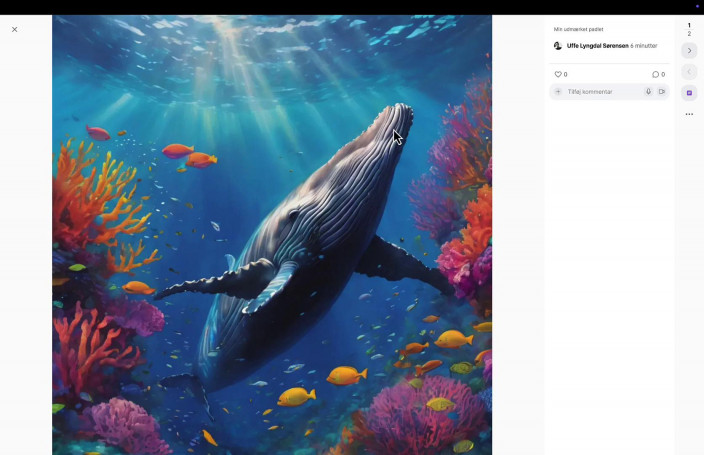Like the post with the heart icon

click(x=558, y=74)
